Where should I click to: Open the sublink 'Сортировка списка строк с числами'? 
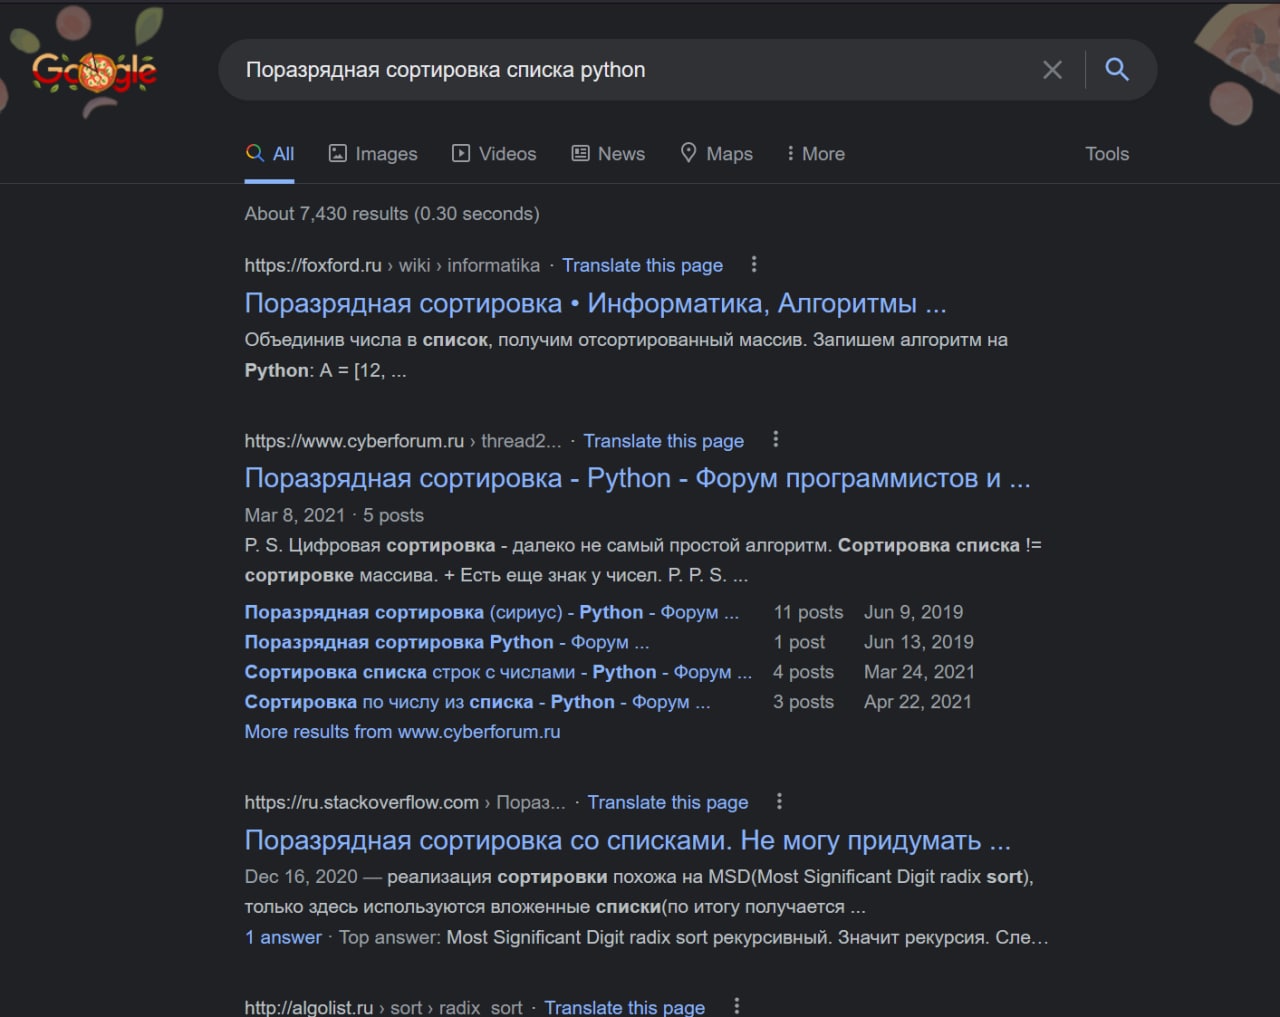click(x=498, y=672)
